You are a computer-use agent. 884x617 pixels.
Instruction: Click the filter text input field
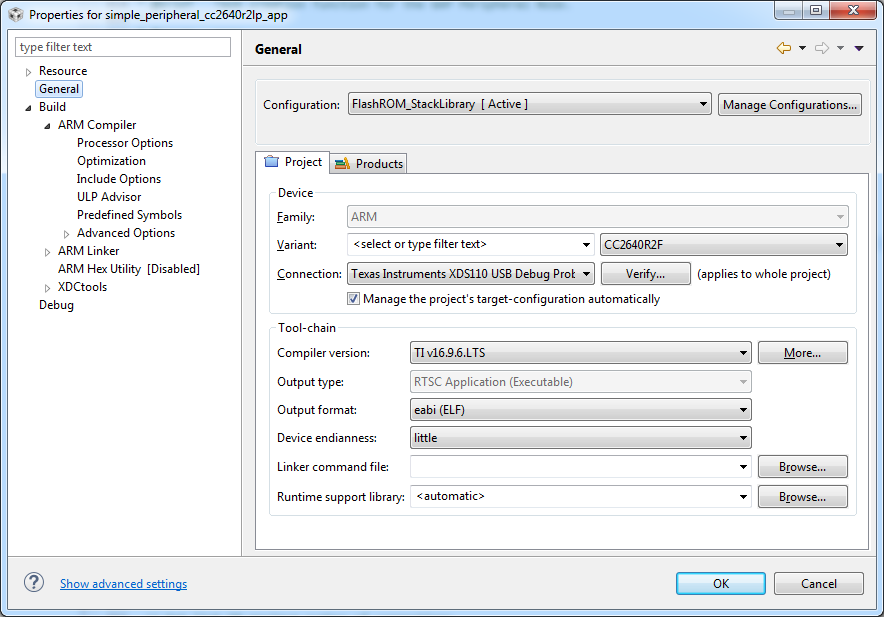click(123, 47)
